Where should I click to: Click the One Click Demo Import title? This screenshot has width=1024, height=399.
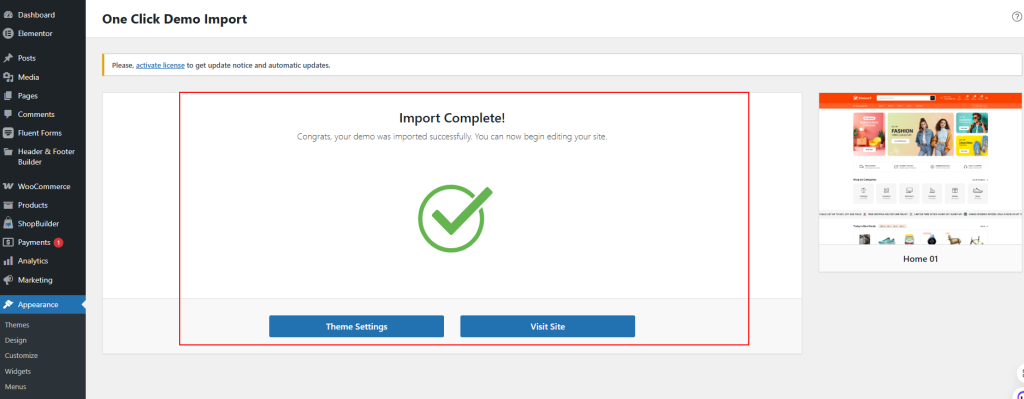[174, 19]
